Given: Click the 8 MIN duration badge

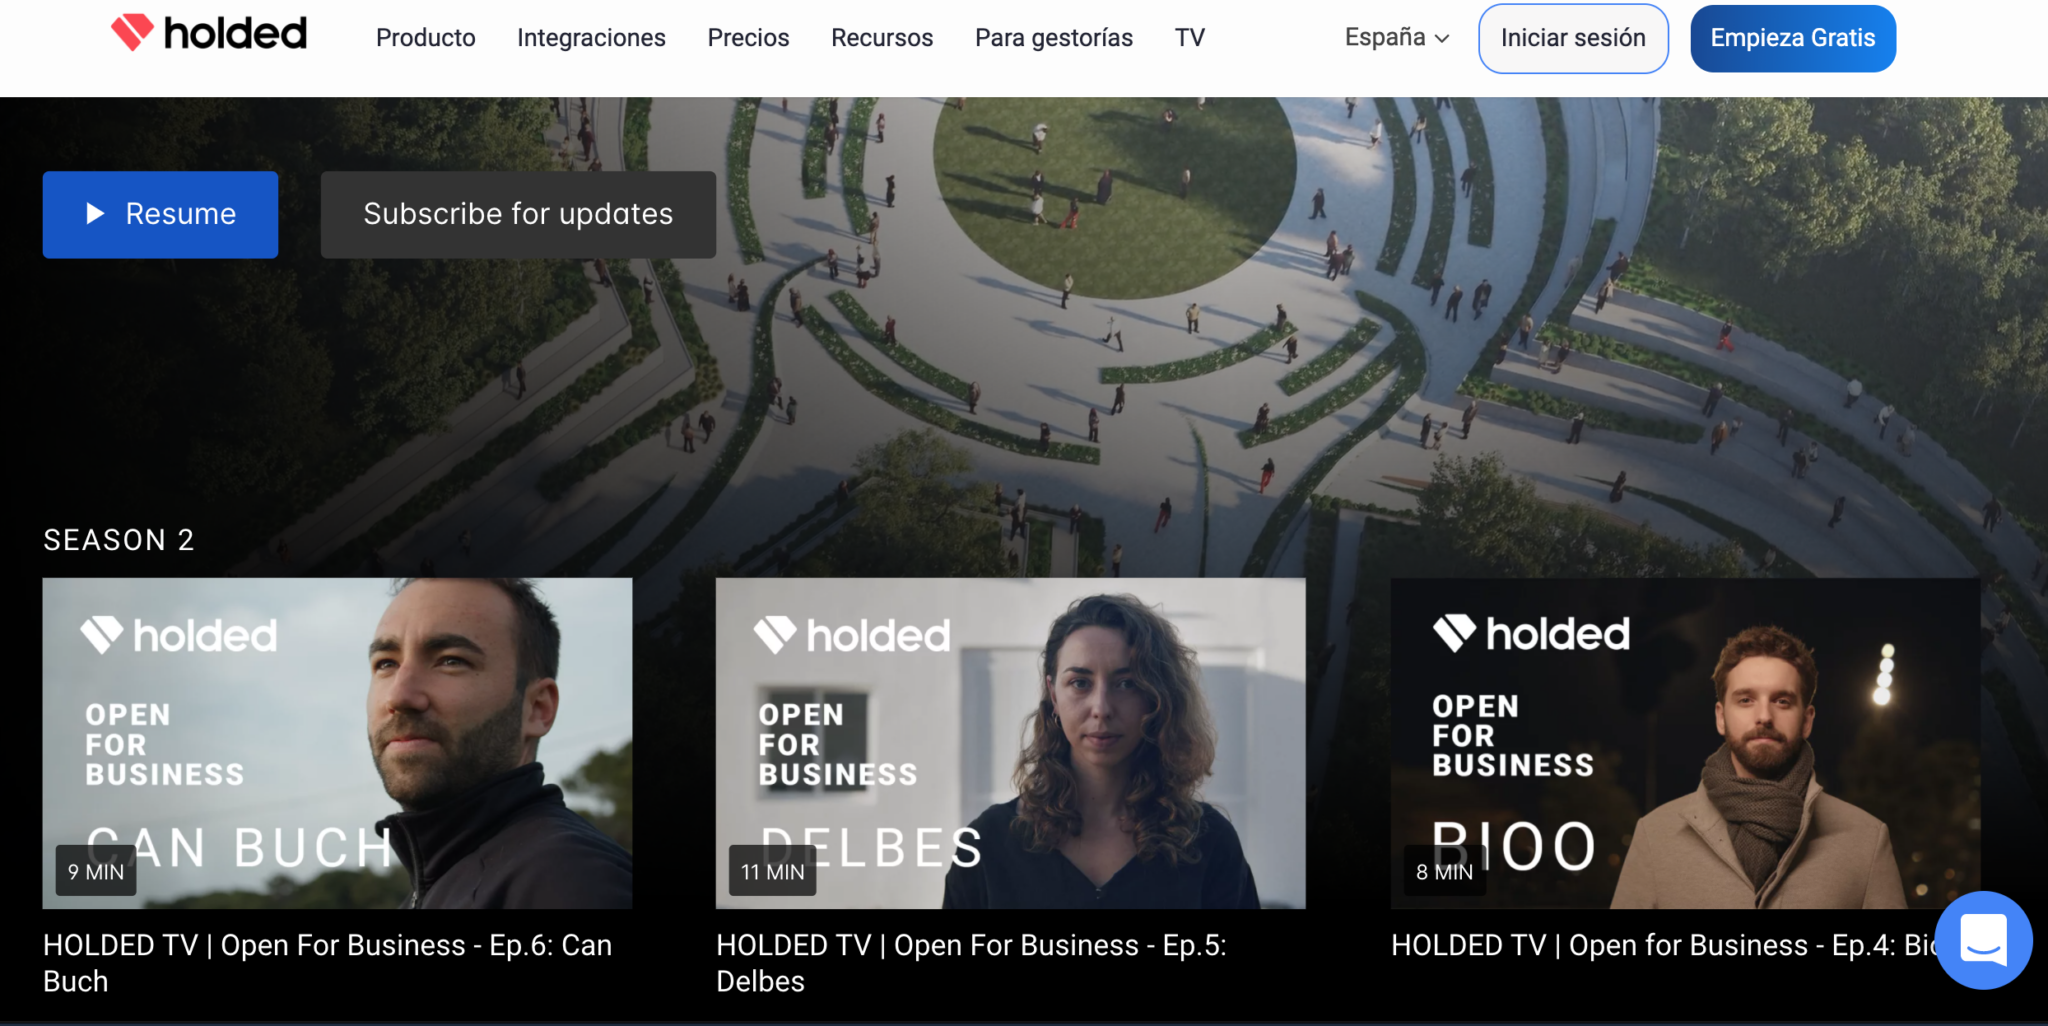Looking at the screenshot, I should 1444,871.
